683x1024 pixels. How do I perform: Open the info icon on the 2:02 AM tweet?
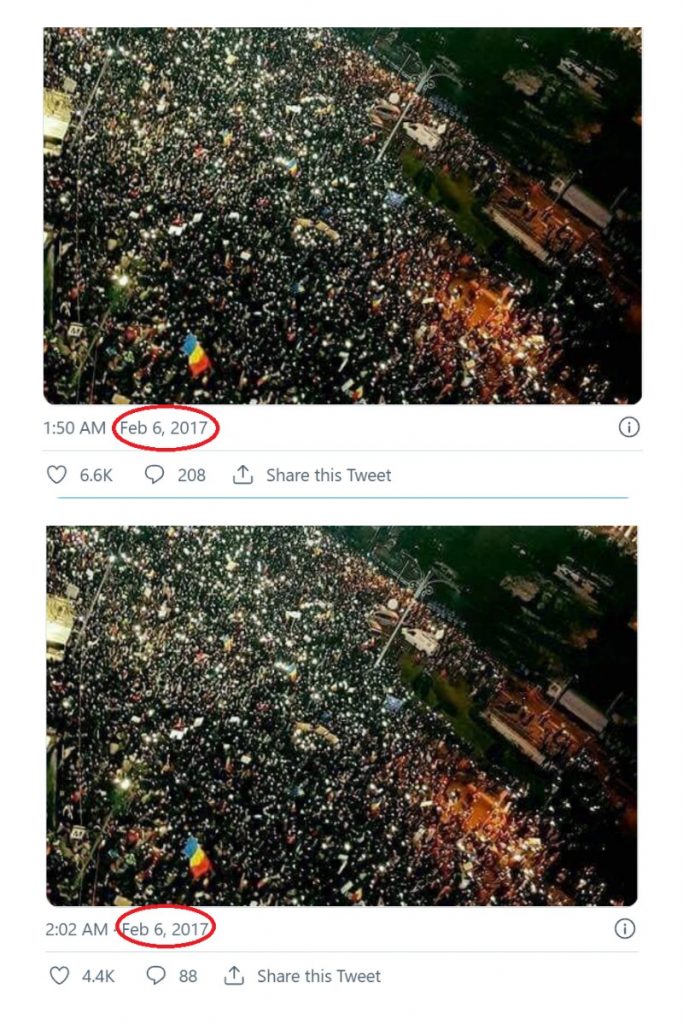625,929
